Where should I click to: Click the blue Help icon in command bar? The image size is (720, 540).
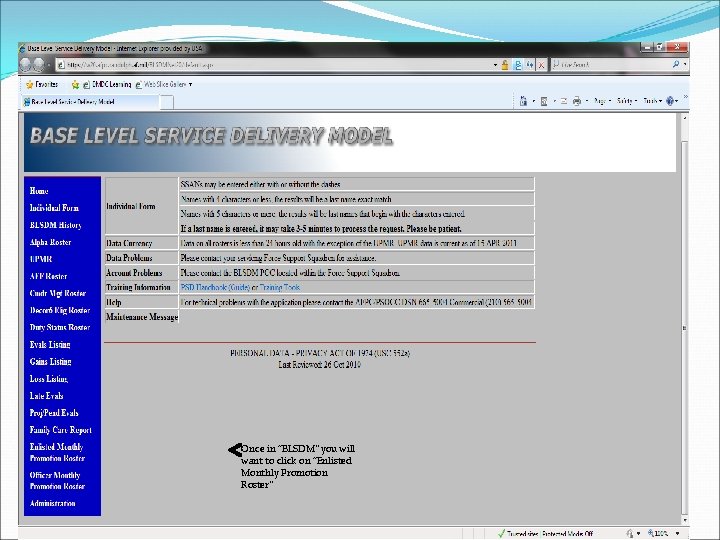pyautogui.click(x=670, y=101)
